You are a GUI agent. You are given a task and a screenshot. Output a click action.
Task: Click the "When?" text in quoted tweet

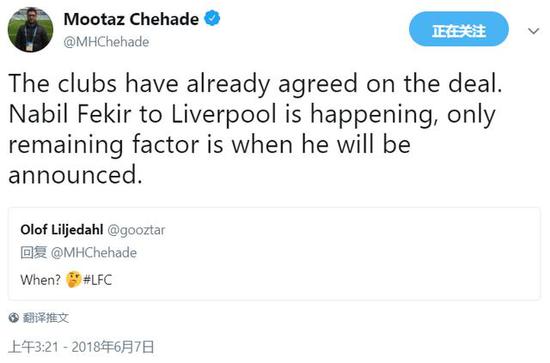tap(41, 280)
